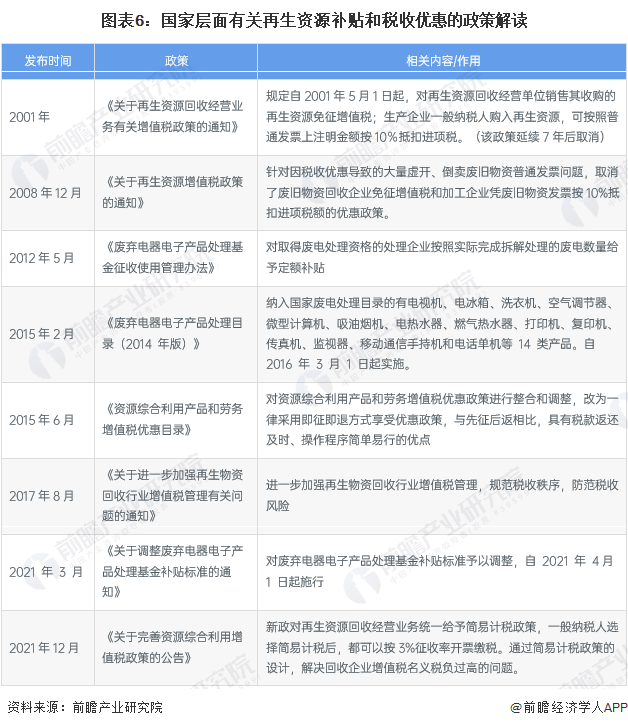
Task: Click content starting 新政对再生资源回收经营业务
Action: point(442,648)
